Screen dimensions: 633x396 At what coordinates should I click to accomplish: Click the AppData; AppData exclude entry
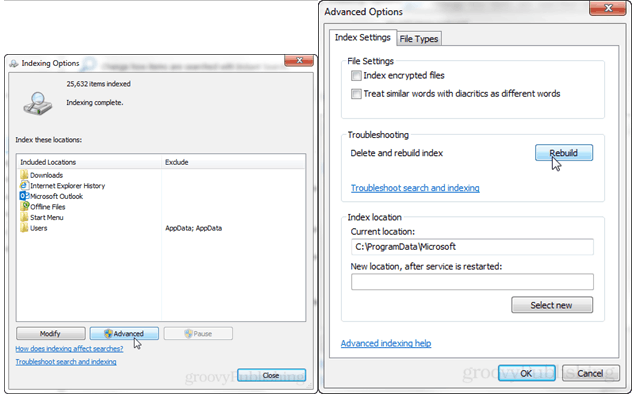tap(193, 228)
